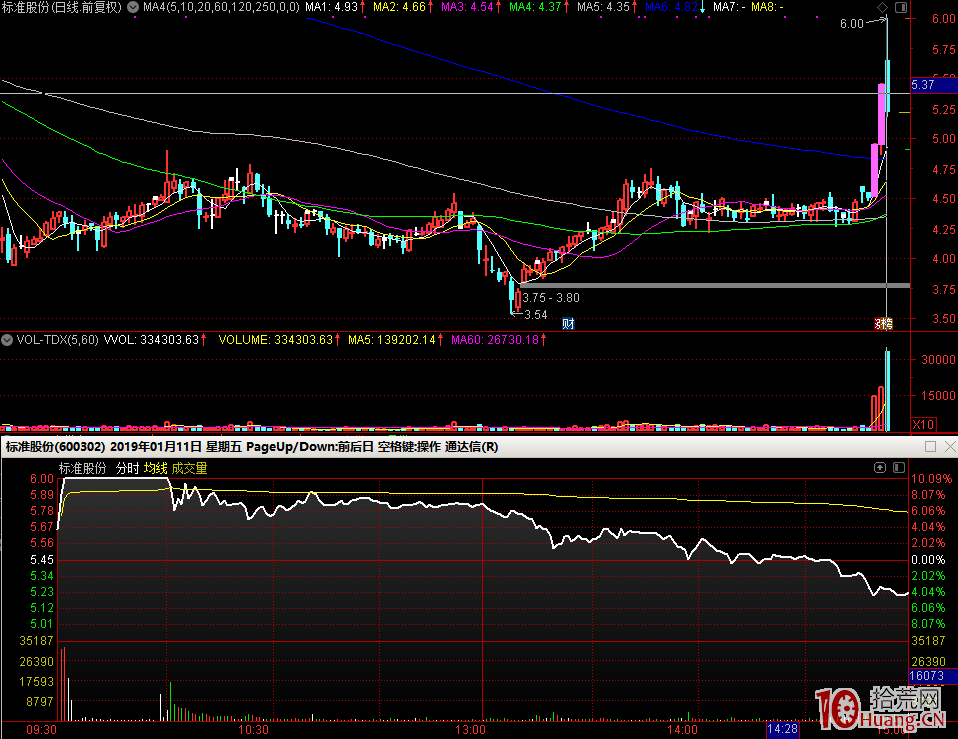Click the 14:28 time marker on axis
The height and width of the screenshot is (739, 958).
pyautogui.click(x=783, y=730)
